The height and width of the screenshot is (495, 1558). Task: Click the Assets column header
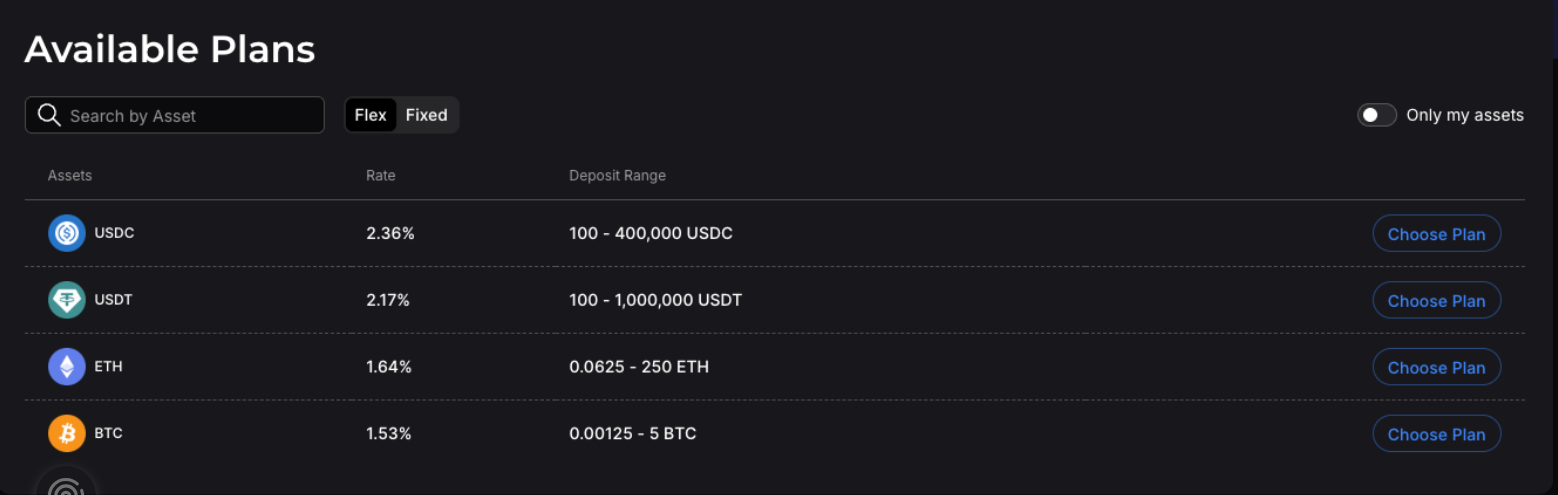(70, 175)
